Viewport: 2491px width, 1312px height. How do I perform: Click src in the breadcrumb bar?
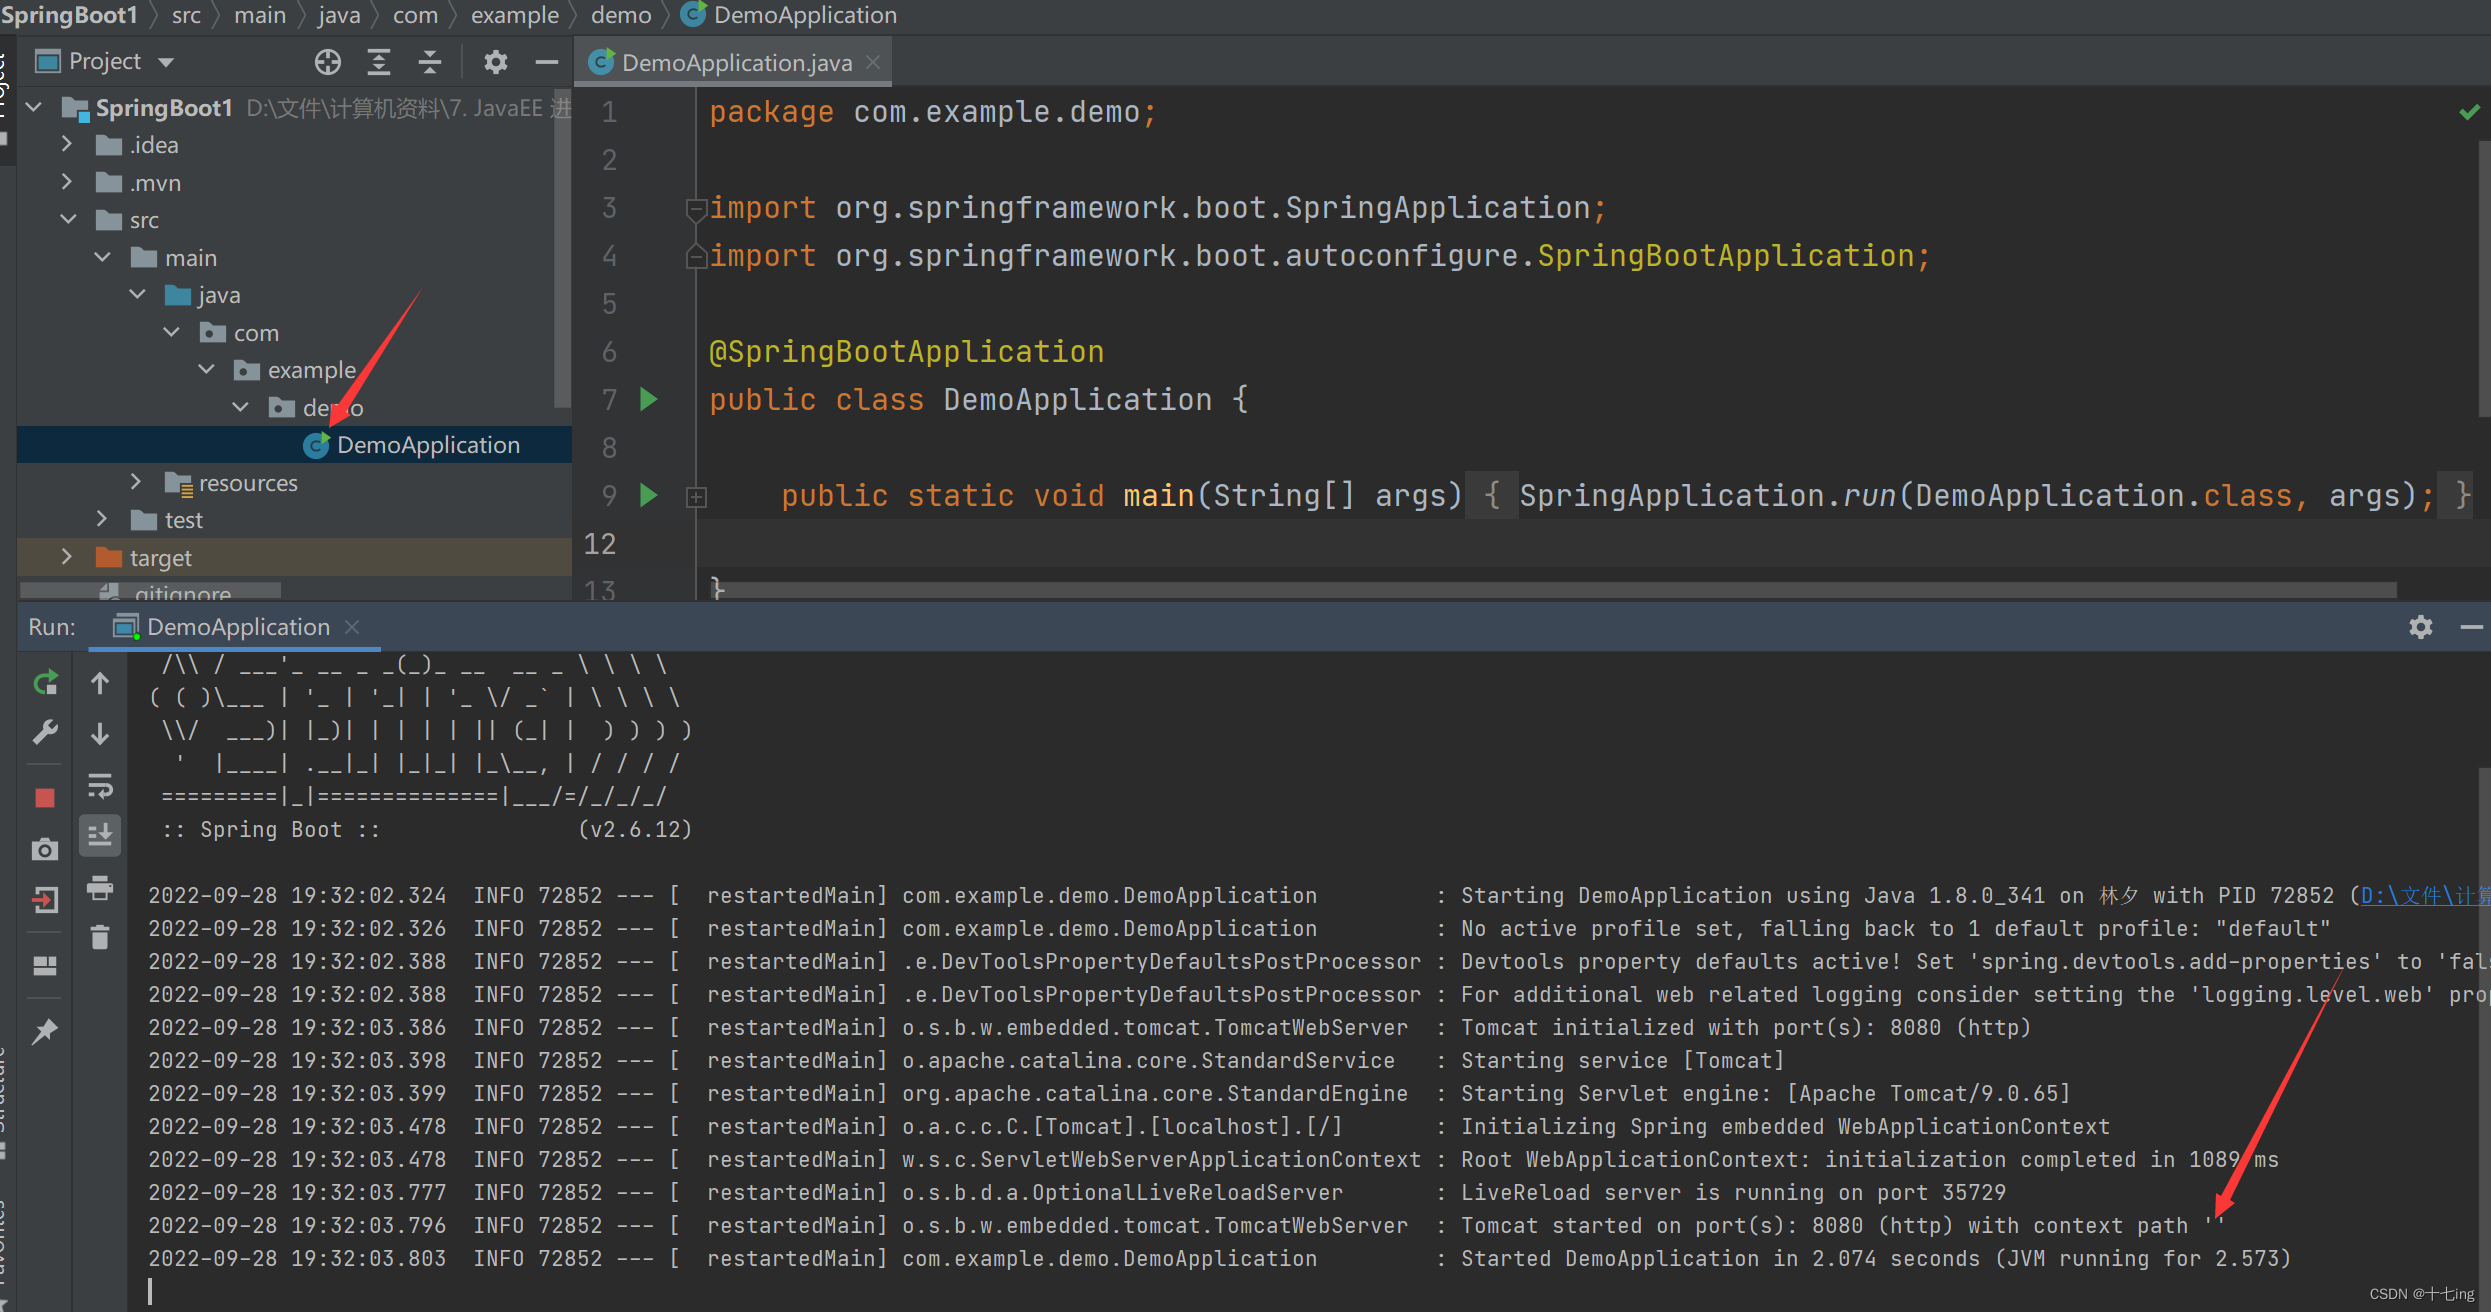click(186, 15)
